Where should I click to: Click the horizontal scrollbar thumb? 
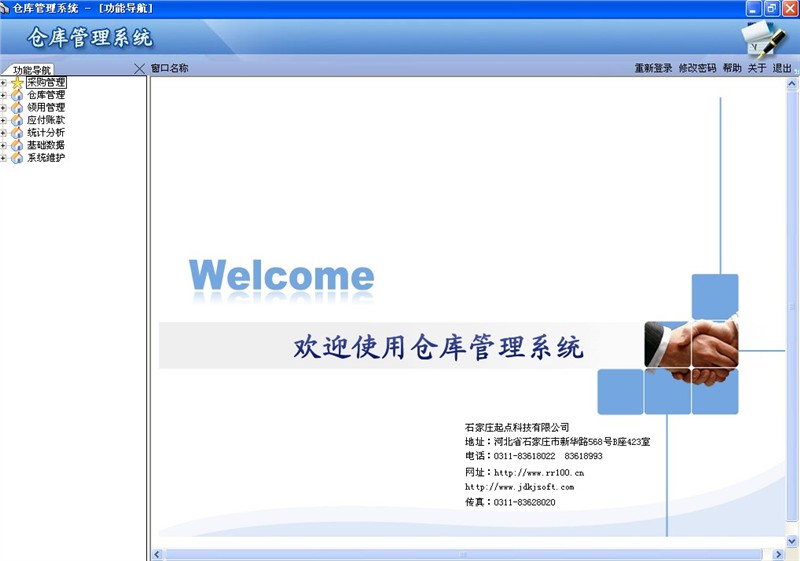[x=463, y=554]
